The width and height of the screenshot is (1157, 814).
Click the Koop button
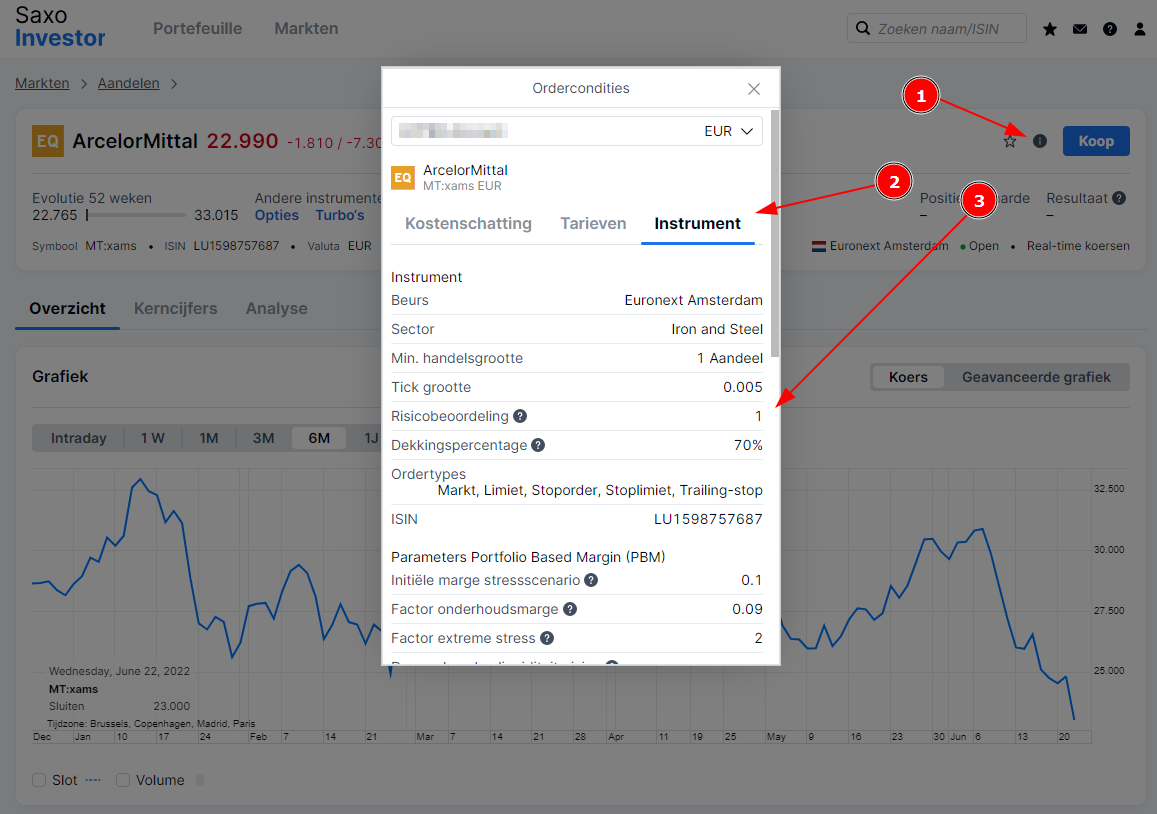coord(1096,141)
